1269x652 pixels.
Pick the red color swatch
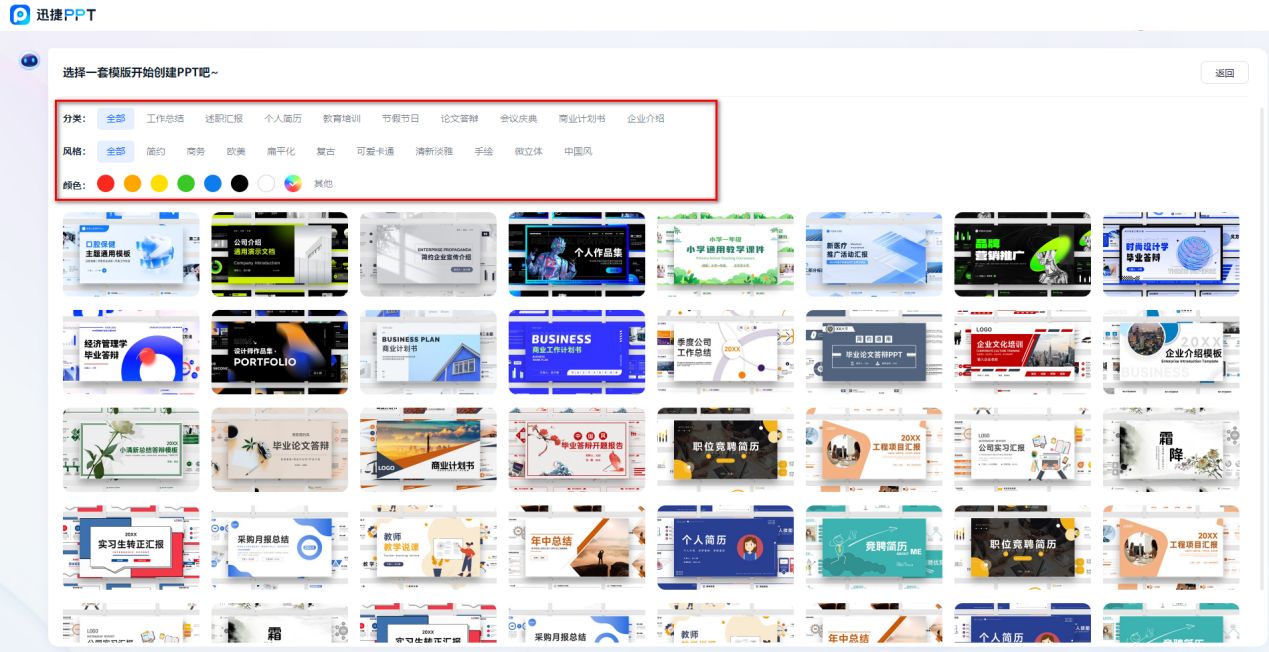point(106,183)
